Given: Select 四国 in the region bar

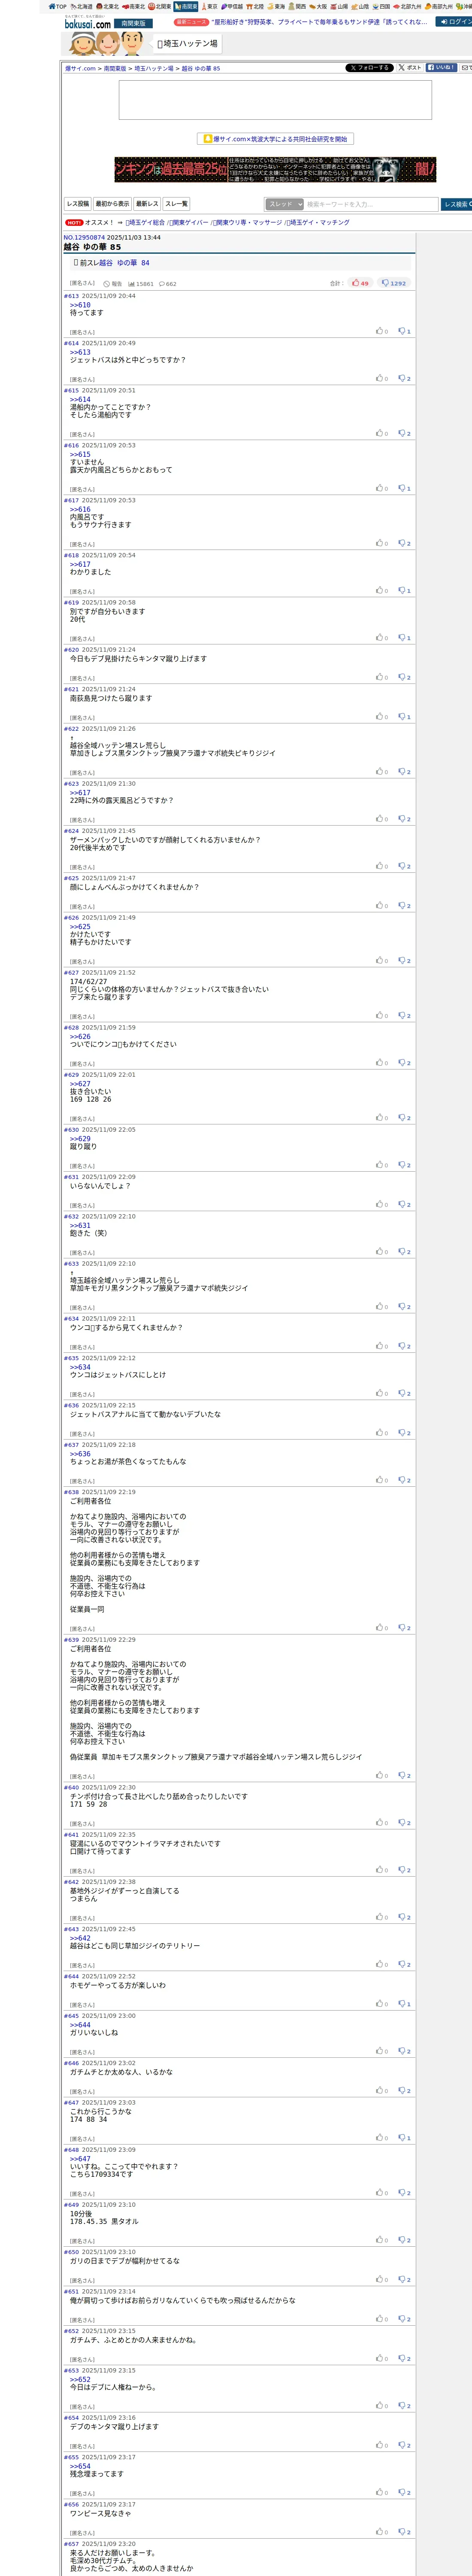Looking at the screenshot, I should tap(382, 6).
